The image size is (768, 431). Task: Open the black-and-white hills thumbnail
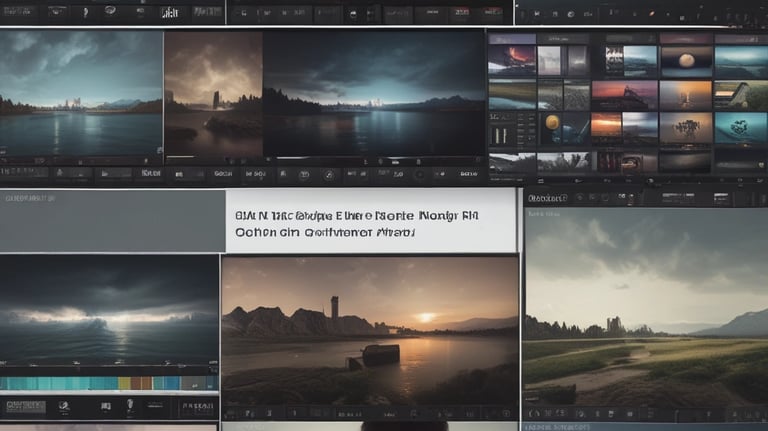[512, 162]
